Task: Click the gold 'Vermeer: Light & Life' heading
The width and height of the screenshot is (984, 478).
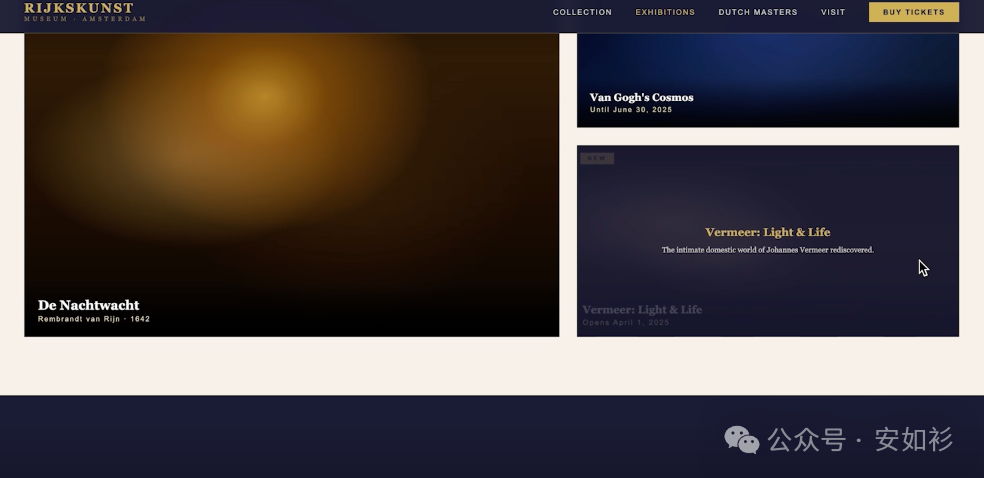Action: pos(767,232)
